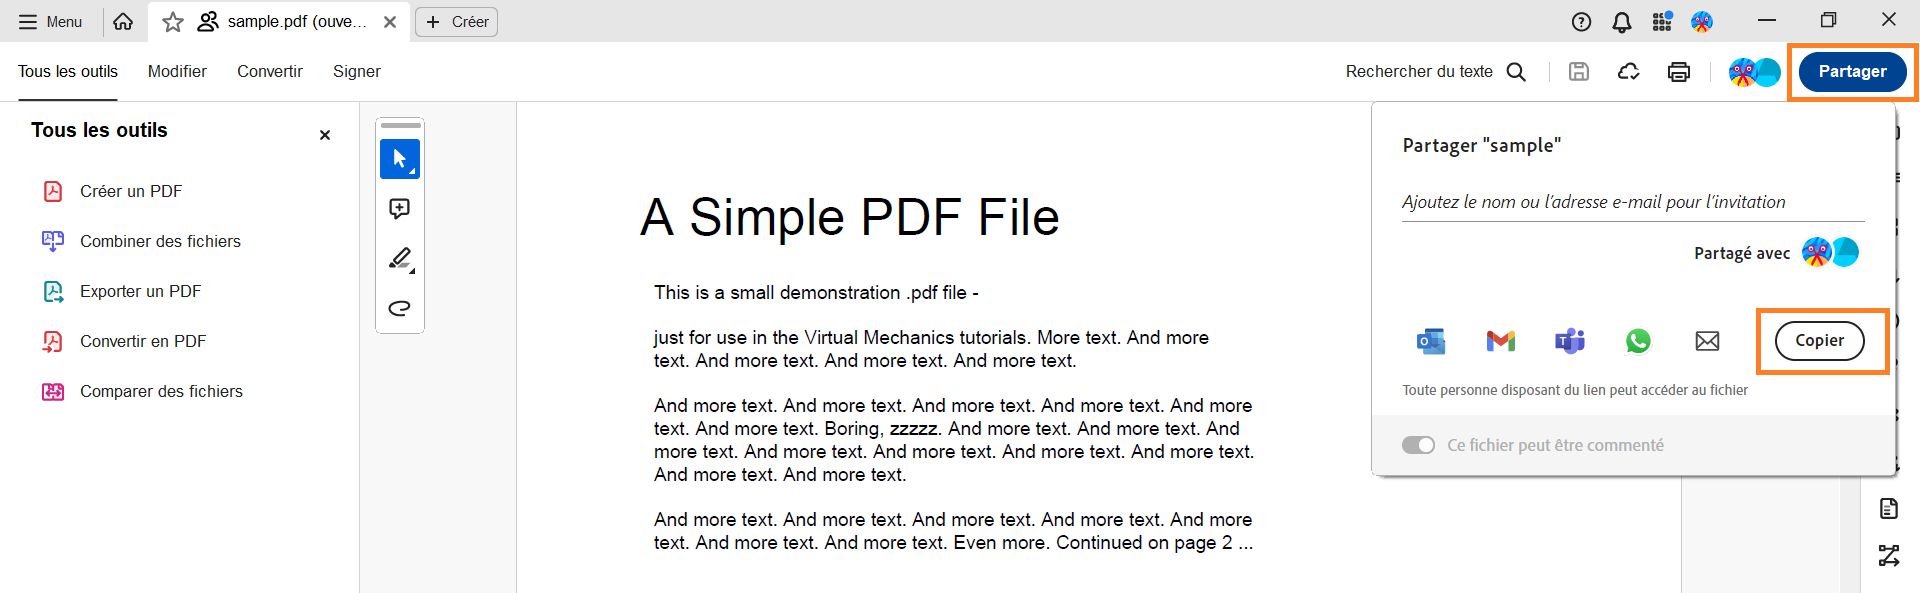This screenshot has height=593, width=1920.
Task: Switch to the Signer tab
Action: (x=356, y=71)
